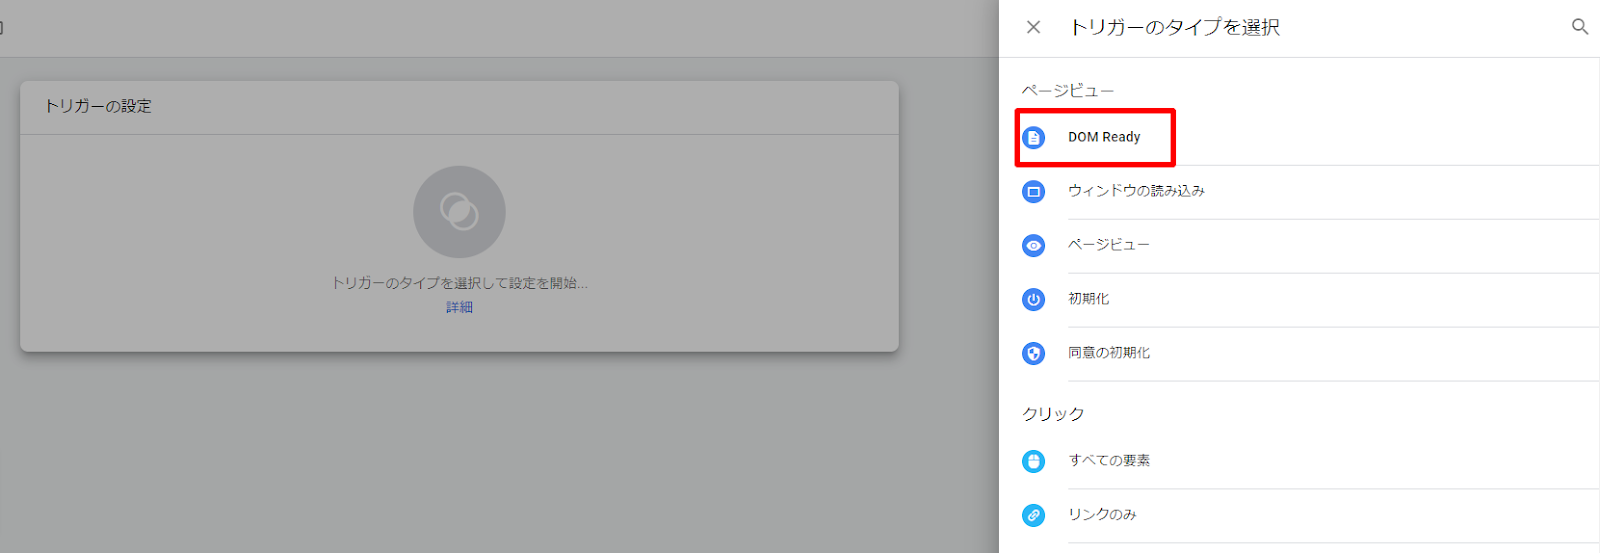Click the shield icon for 同意の初期化
Image resolution: width=1600 pixels, height=553 pixels.
click(1034, 353)
